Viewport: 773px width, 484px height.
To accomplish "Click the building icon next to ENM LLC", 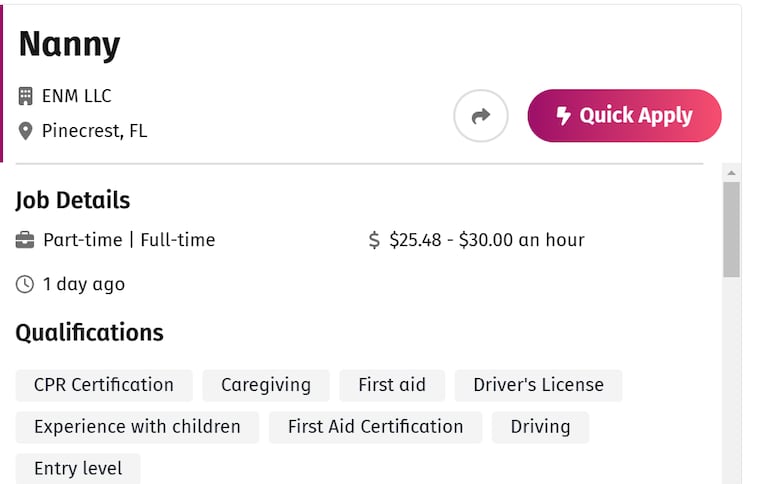I will [x=25, y=96].
